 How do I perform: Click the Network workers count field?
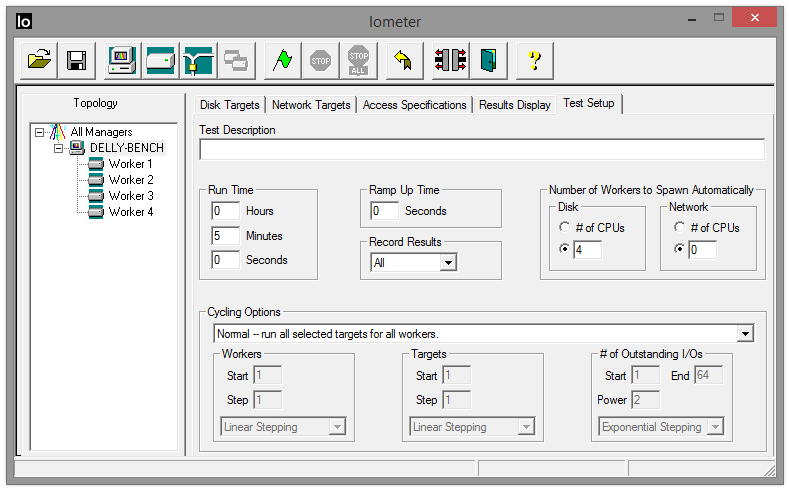pos(702,250)
